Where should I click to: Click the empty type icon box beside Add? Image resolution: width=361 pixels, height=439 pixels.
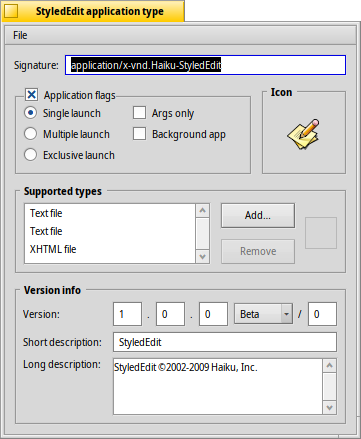(321, 233)
